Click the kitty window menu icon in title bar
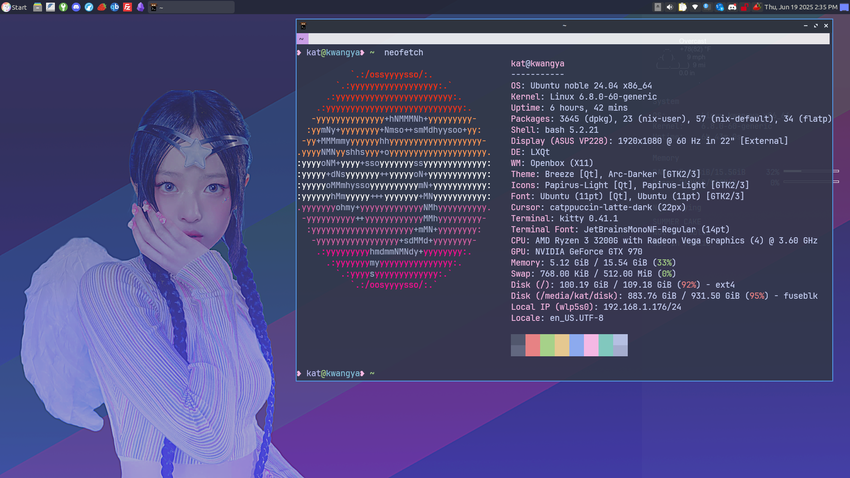 [x=303, y=26]
